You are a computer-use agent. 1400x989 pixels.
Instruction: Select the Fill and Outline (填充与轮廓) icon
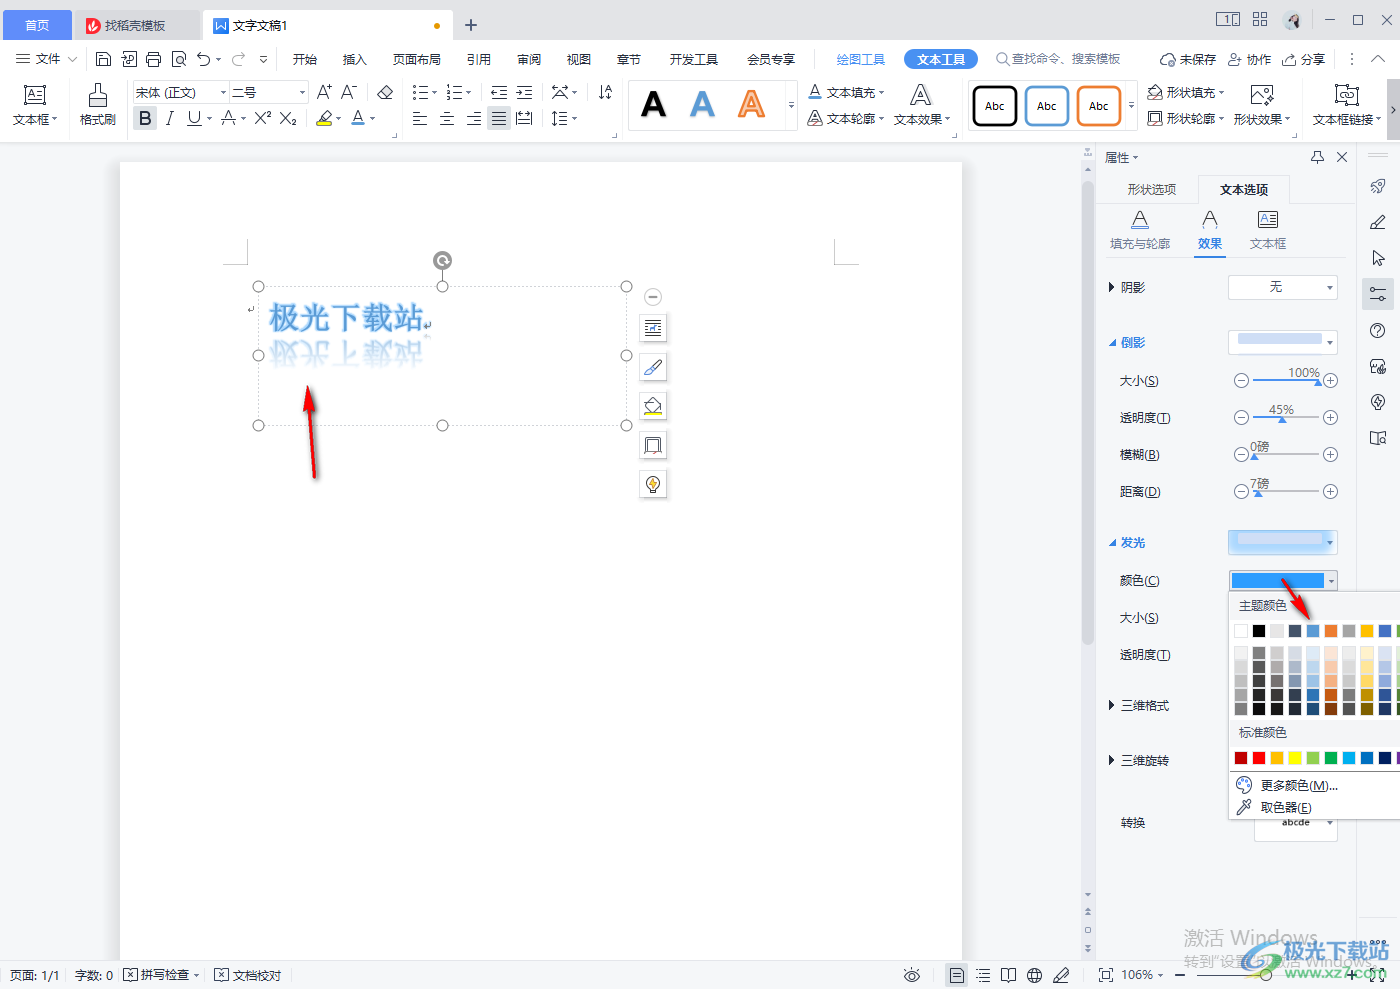point(1140,229)
